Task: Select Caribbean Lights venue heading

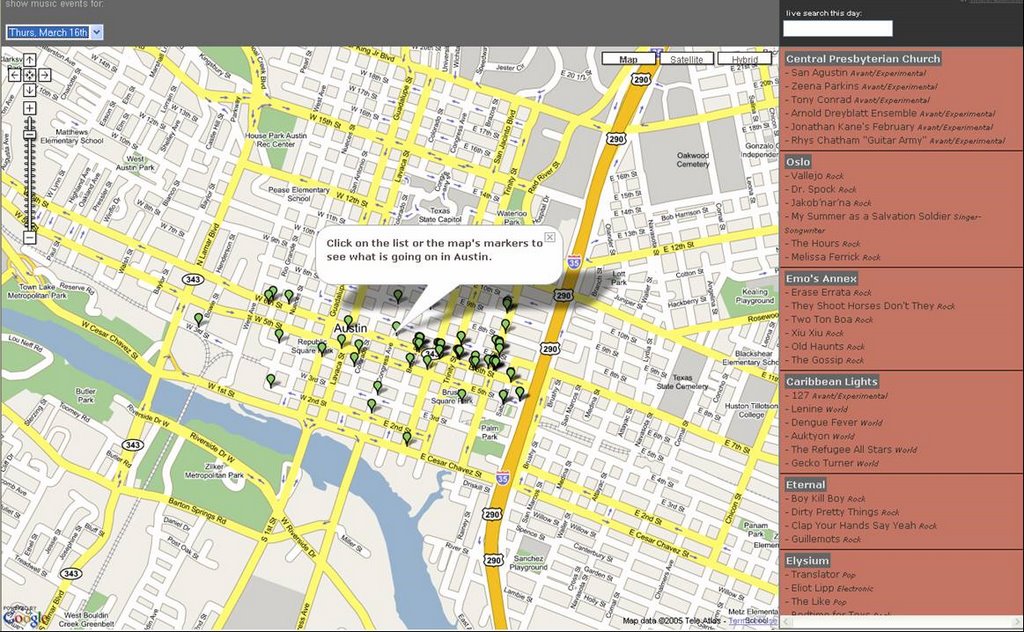Action: [831, 382]
